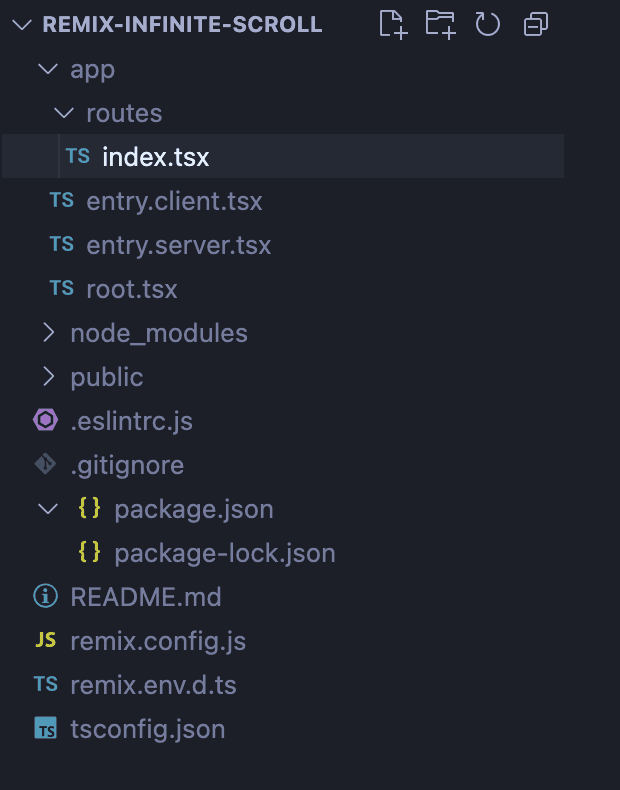620x790 pixels.
Task: Click the TS icon beside tsconfig.json
Action: pos(46,729)
